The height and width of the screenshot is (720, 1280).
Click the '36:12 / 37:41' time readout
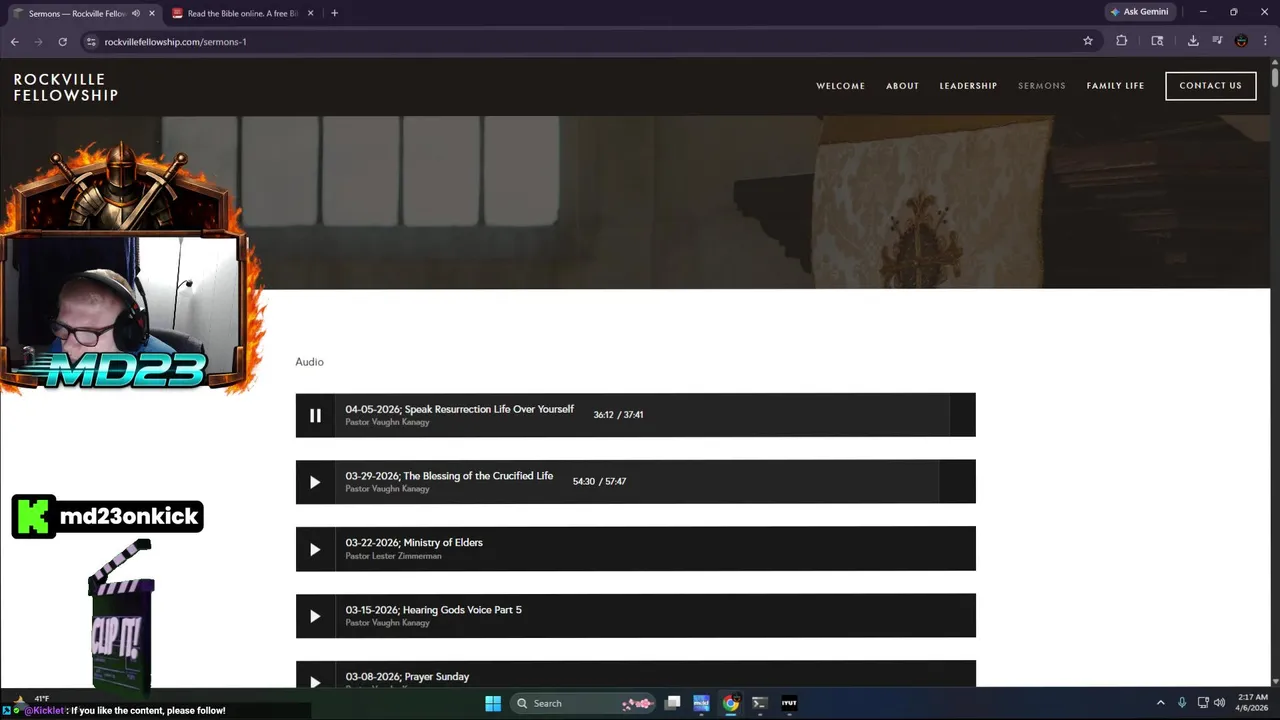(x=618, y=415)
